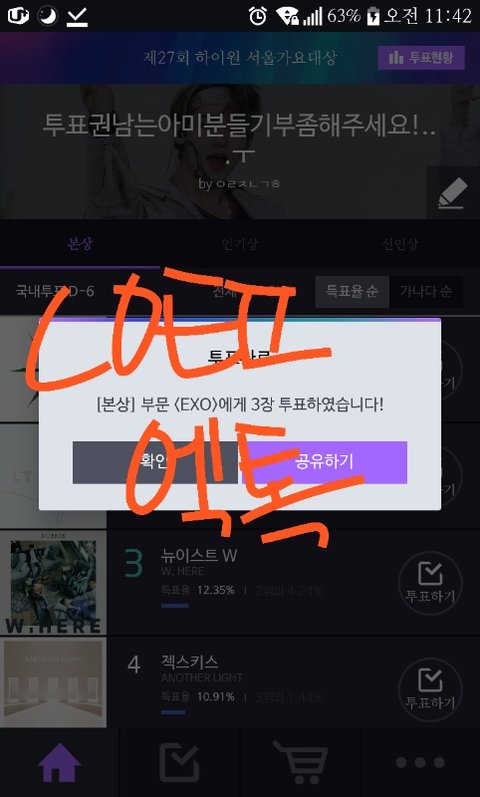Open the three-dot more menu
The height and width of the screenshot is (797, 480).
coord(420,763)
